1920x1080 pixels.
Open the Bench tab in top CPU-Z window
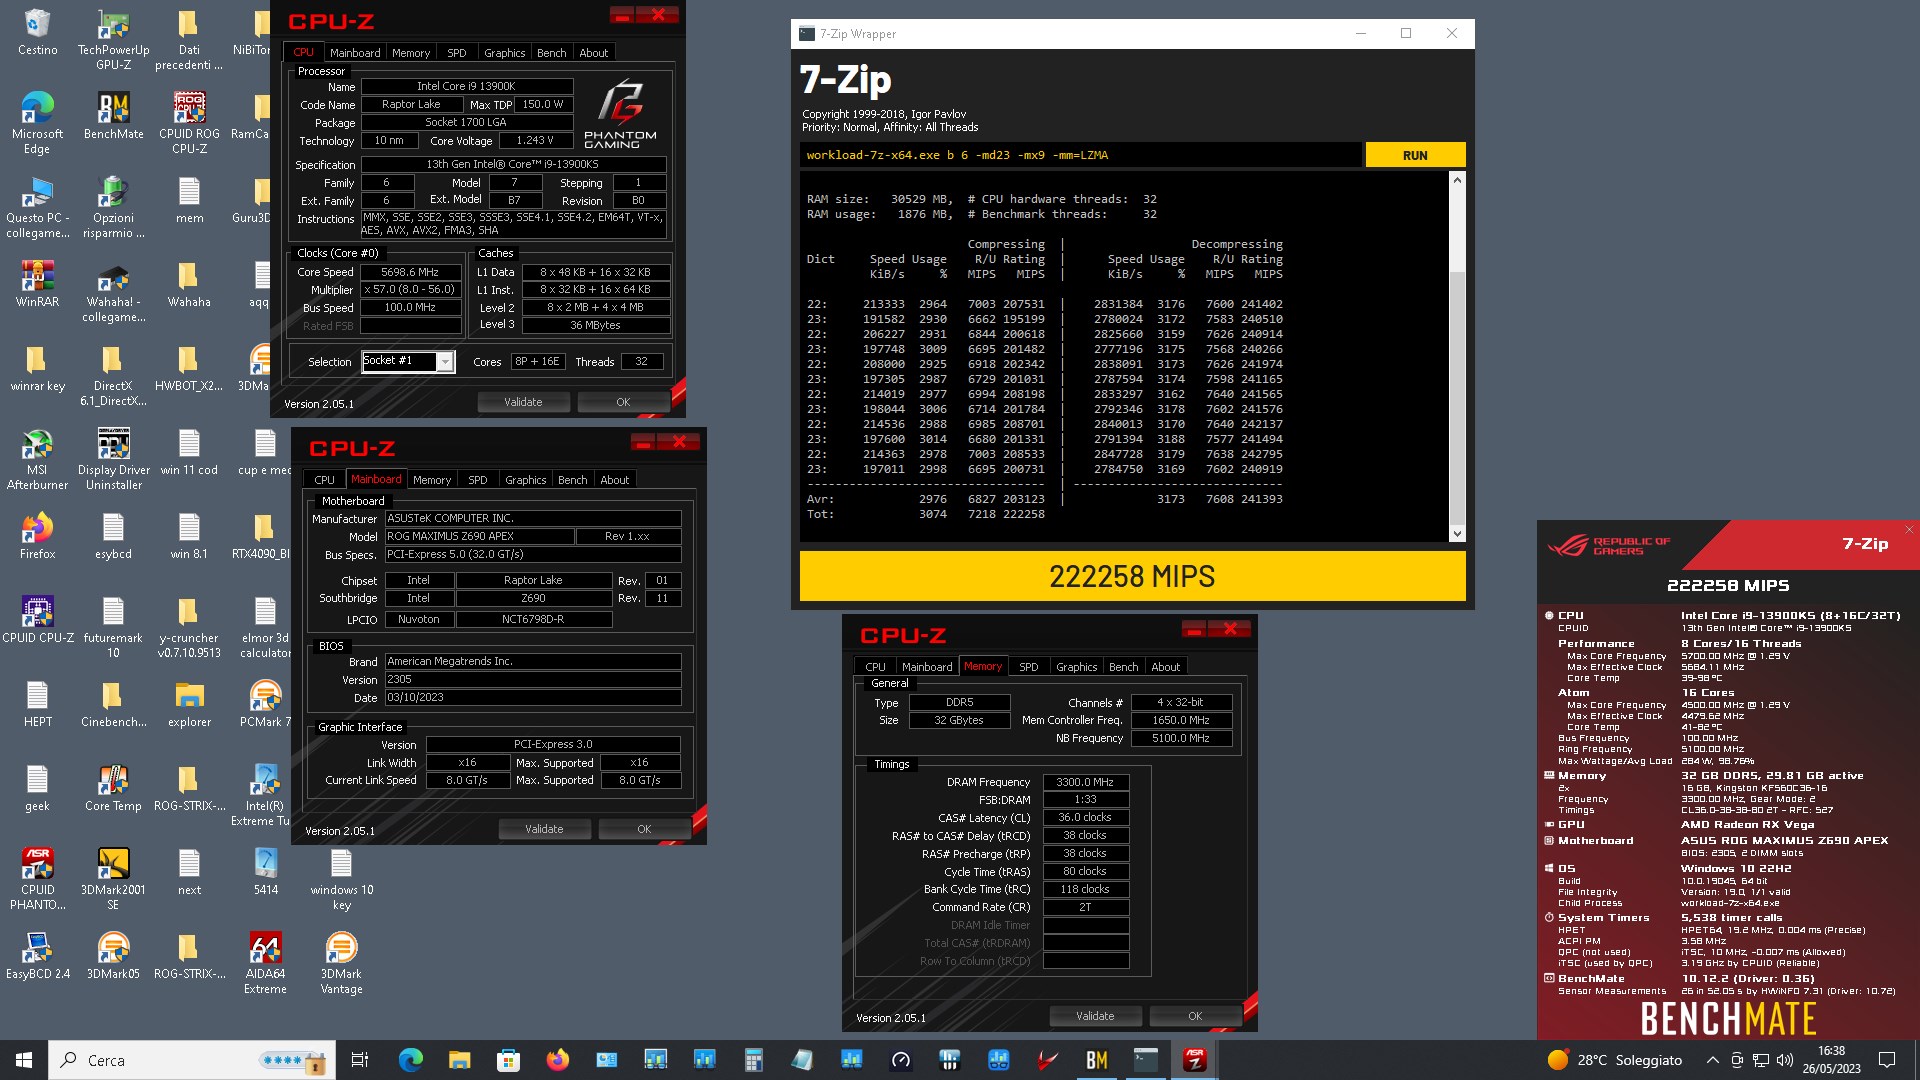[x=551, y=53]
